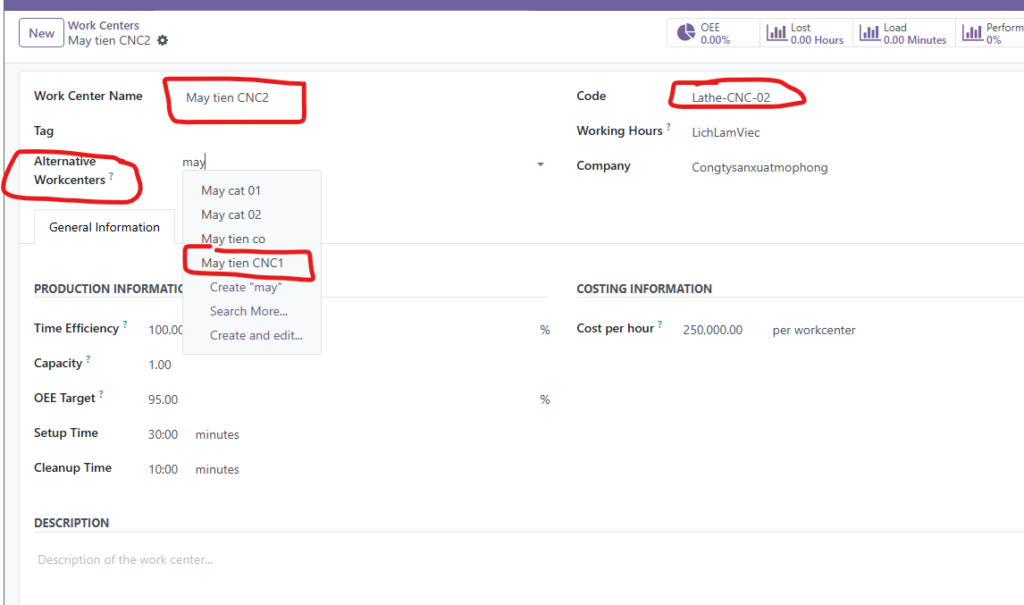Click the Time Efficiency help question mark
The height and width of the screenshot is (605, 1024).
point(125,325)
